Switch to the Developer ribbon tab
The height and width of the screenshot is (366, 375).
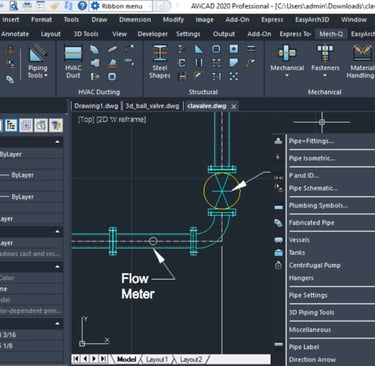153,34
